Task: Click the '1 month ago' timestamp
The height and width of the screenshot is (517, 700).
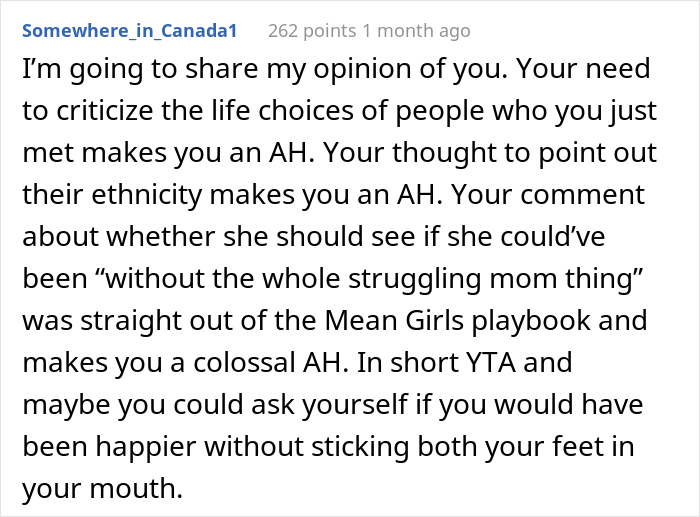Action: pyautogui.click(x=416, y=31)
